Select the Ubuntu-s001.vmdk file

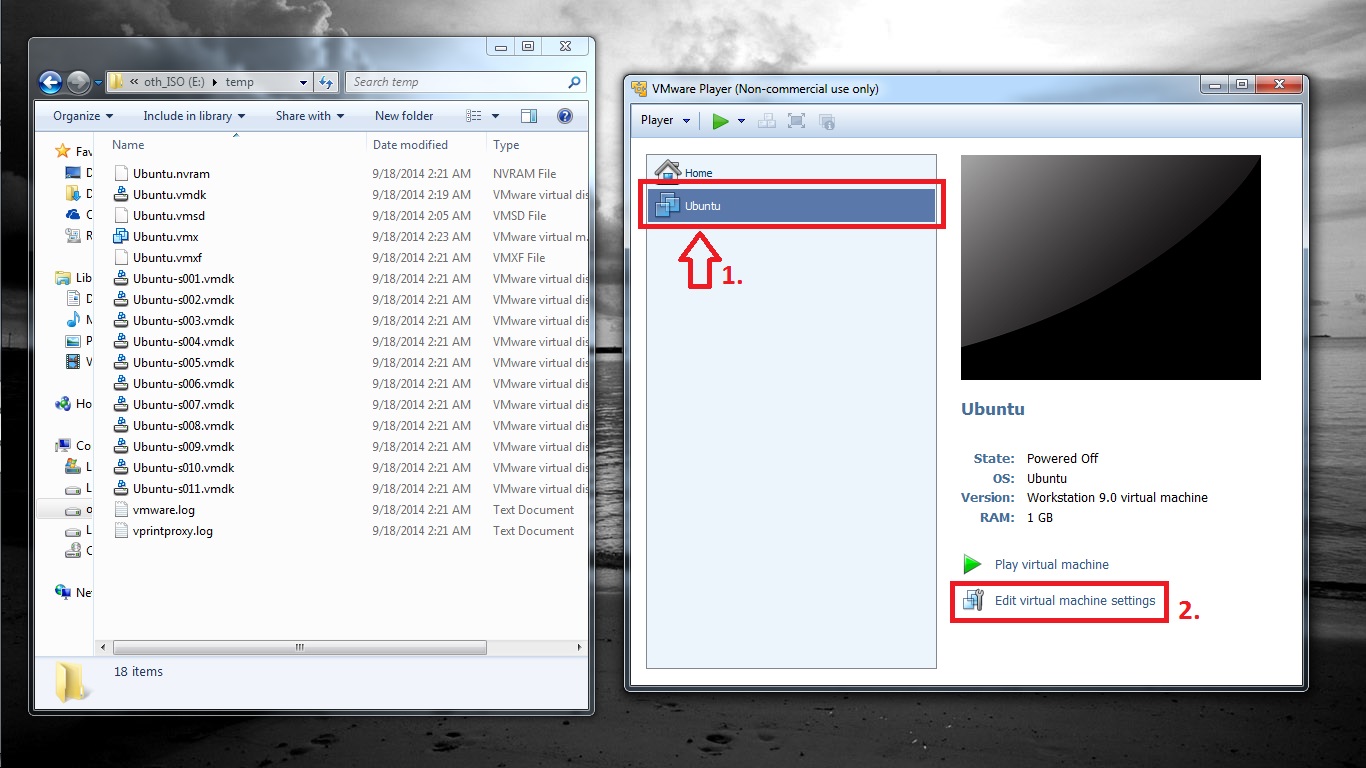[183, 278]
